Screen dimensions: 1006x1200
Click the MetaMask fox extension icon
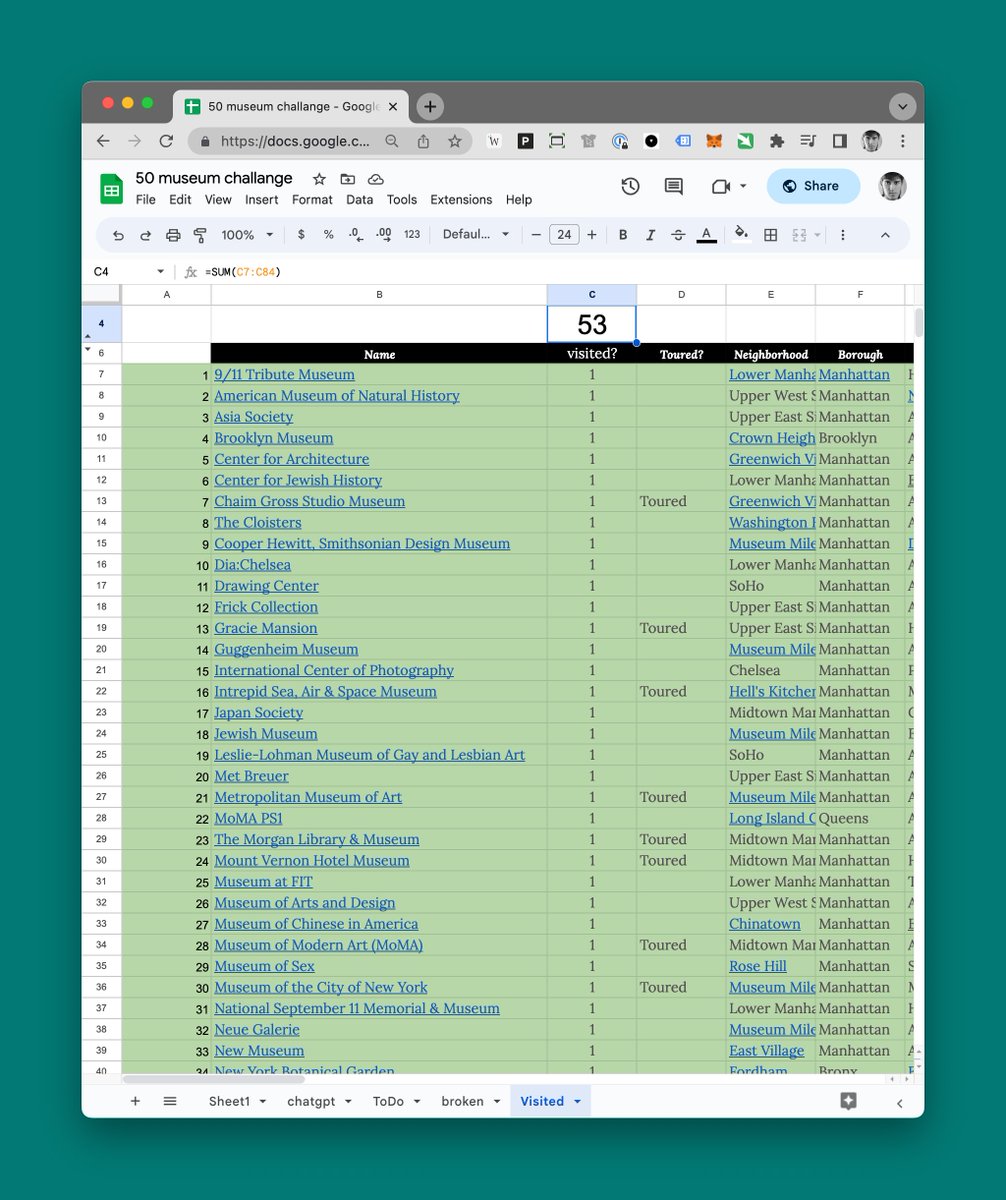tap(714, 141)
